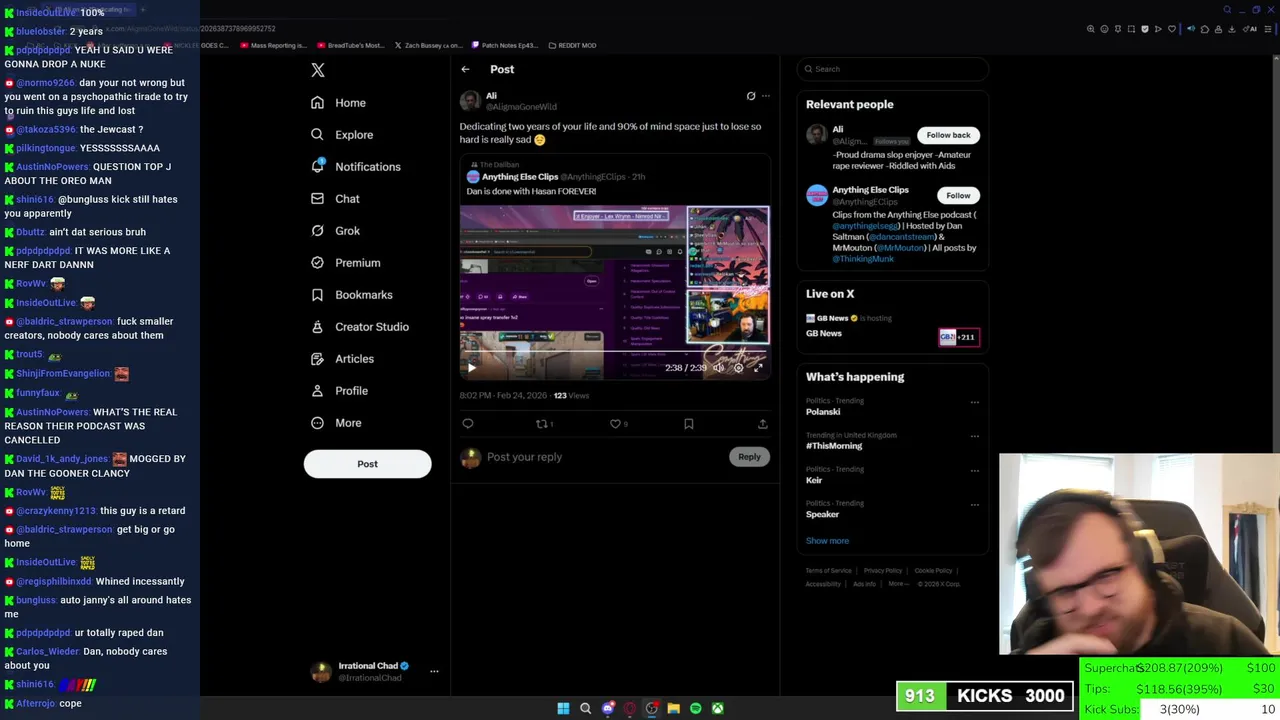Mute the video with the speaker icon
This screenshot has width=1280, height=720.
click(718, 368)
